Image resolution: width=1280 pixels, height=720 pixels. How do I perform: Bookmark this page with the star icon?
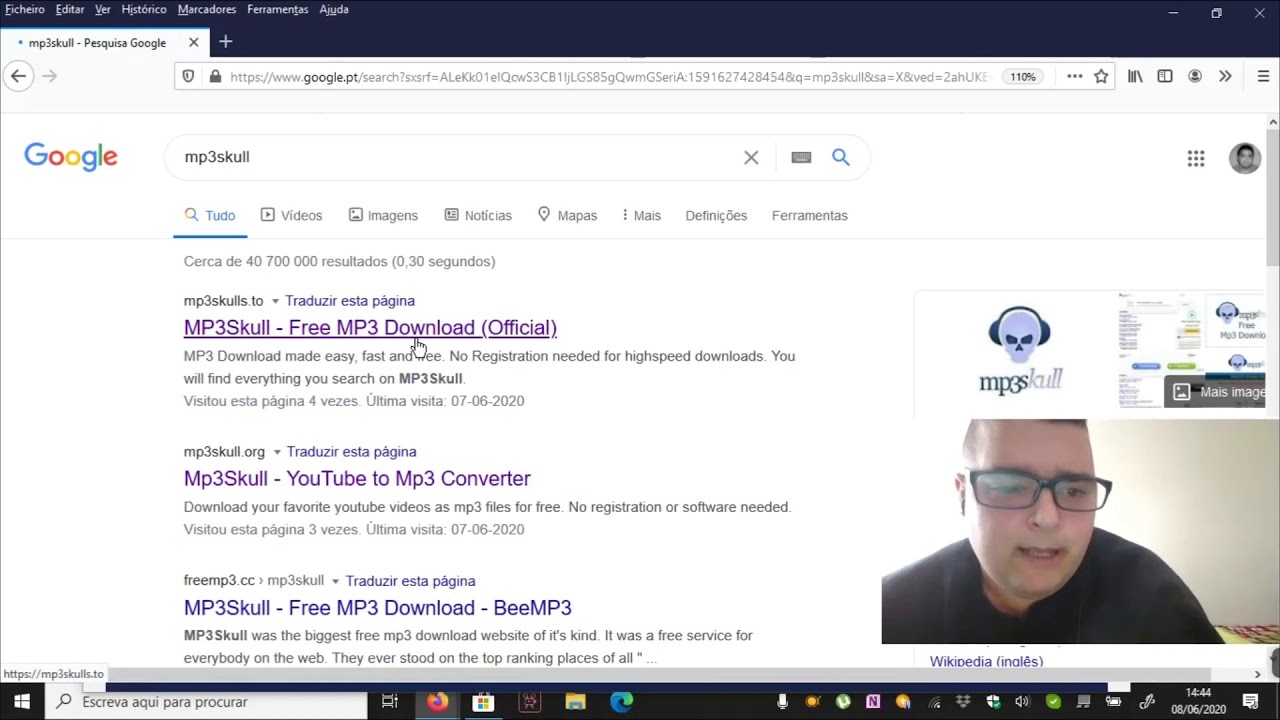coord(1101,76)
